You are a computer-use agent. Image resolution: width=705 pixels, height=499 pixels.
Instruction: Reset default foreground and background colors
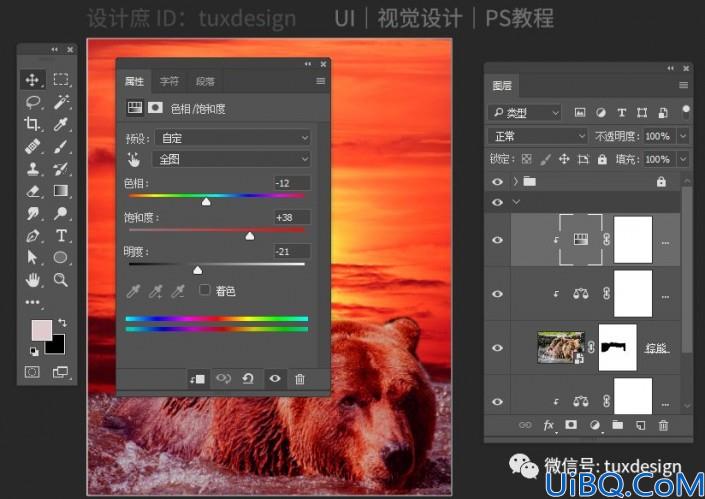coord(34,351)
